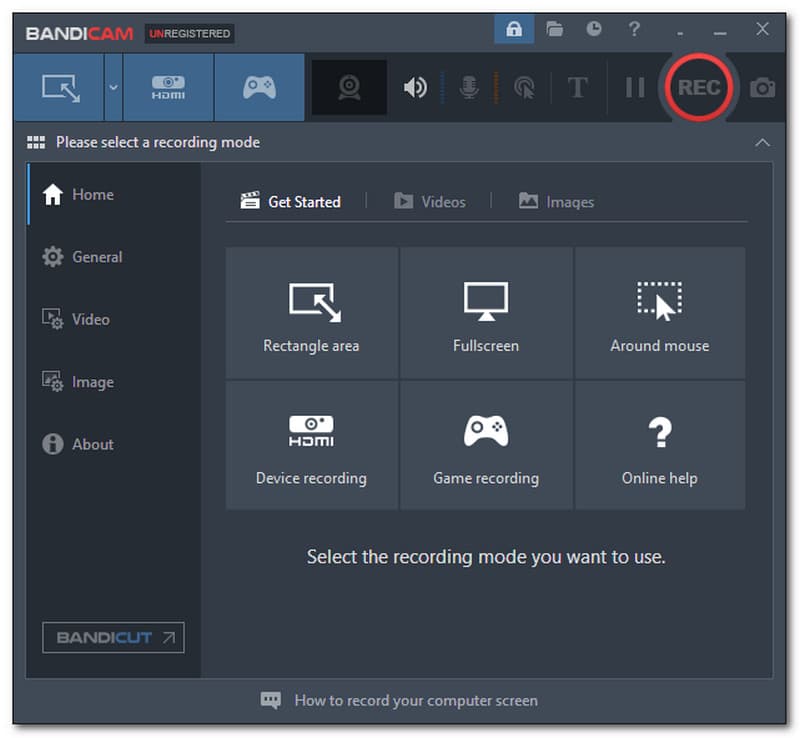Screen dimensions: 800x738
Task: Toggle the microphone icon
Action: tap(469, 87)
